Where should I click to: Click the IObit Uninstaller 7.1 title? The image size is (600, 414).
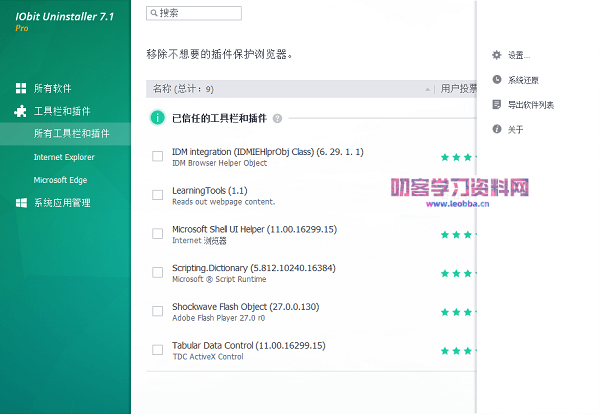coord(64,16)
